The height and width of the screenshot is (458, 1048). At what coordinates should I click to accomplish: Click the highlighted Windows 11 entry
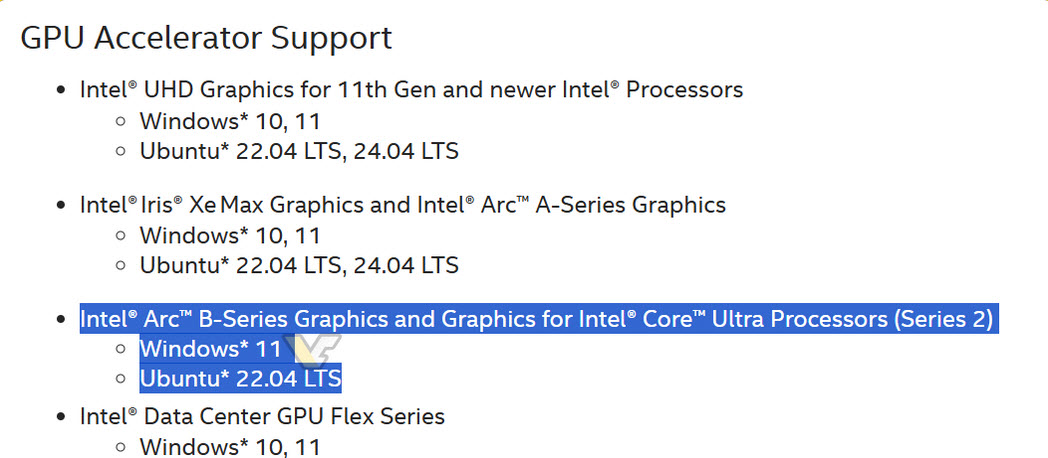tap(210, 350)
